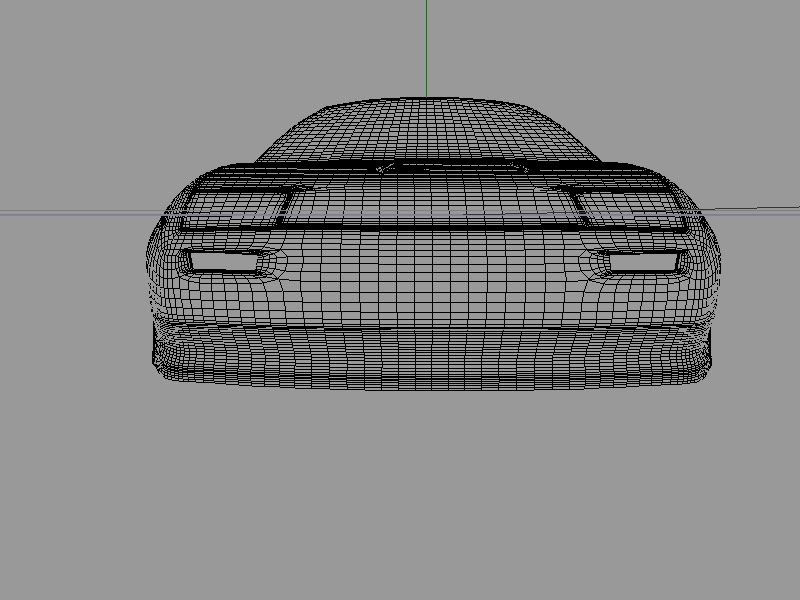This screenshot has width=800, height=600.
Task: Pick the dark seam between the headlights
Action: [430, 228]
